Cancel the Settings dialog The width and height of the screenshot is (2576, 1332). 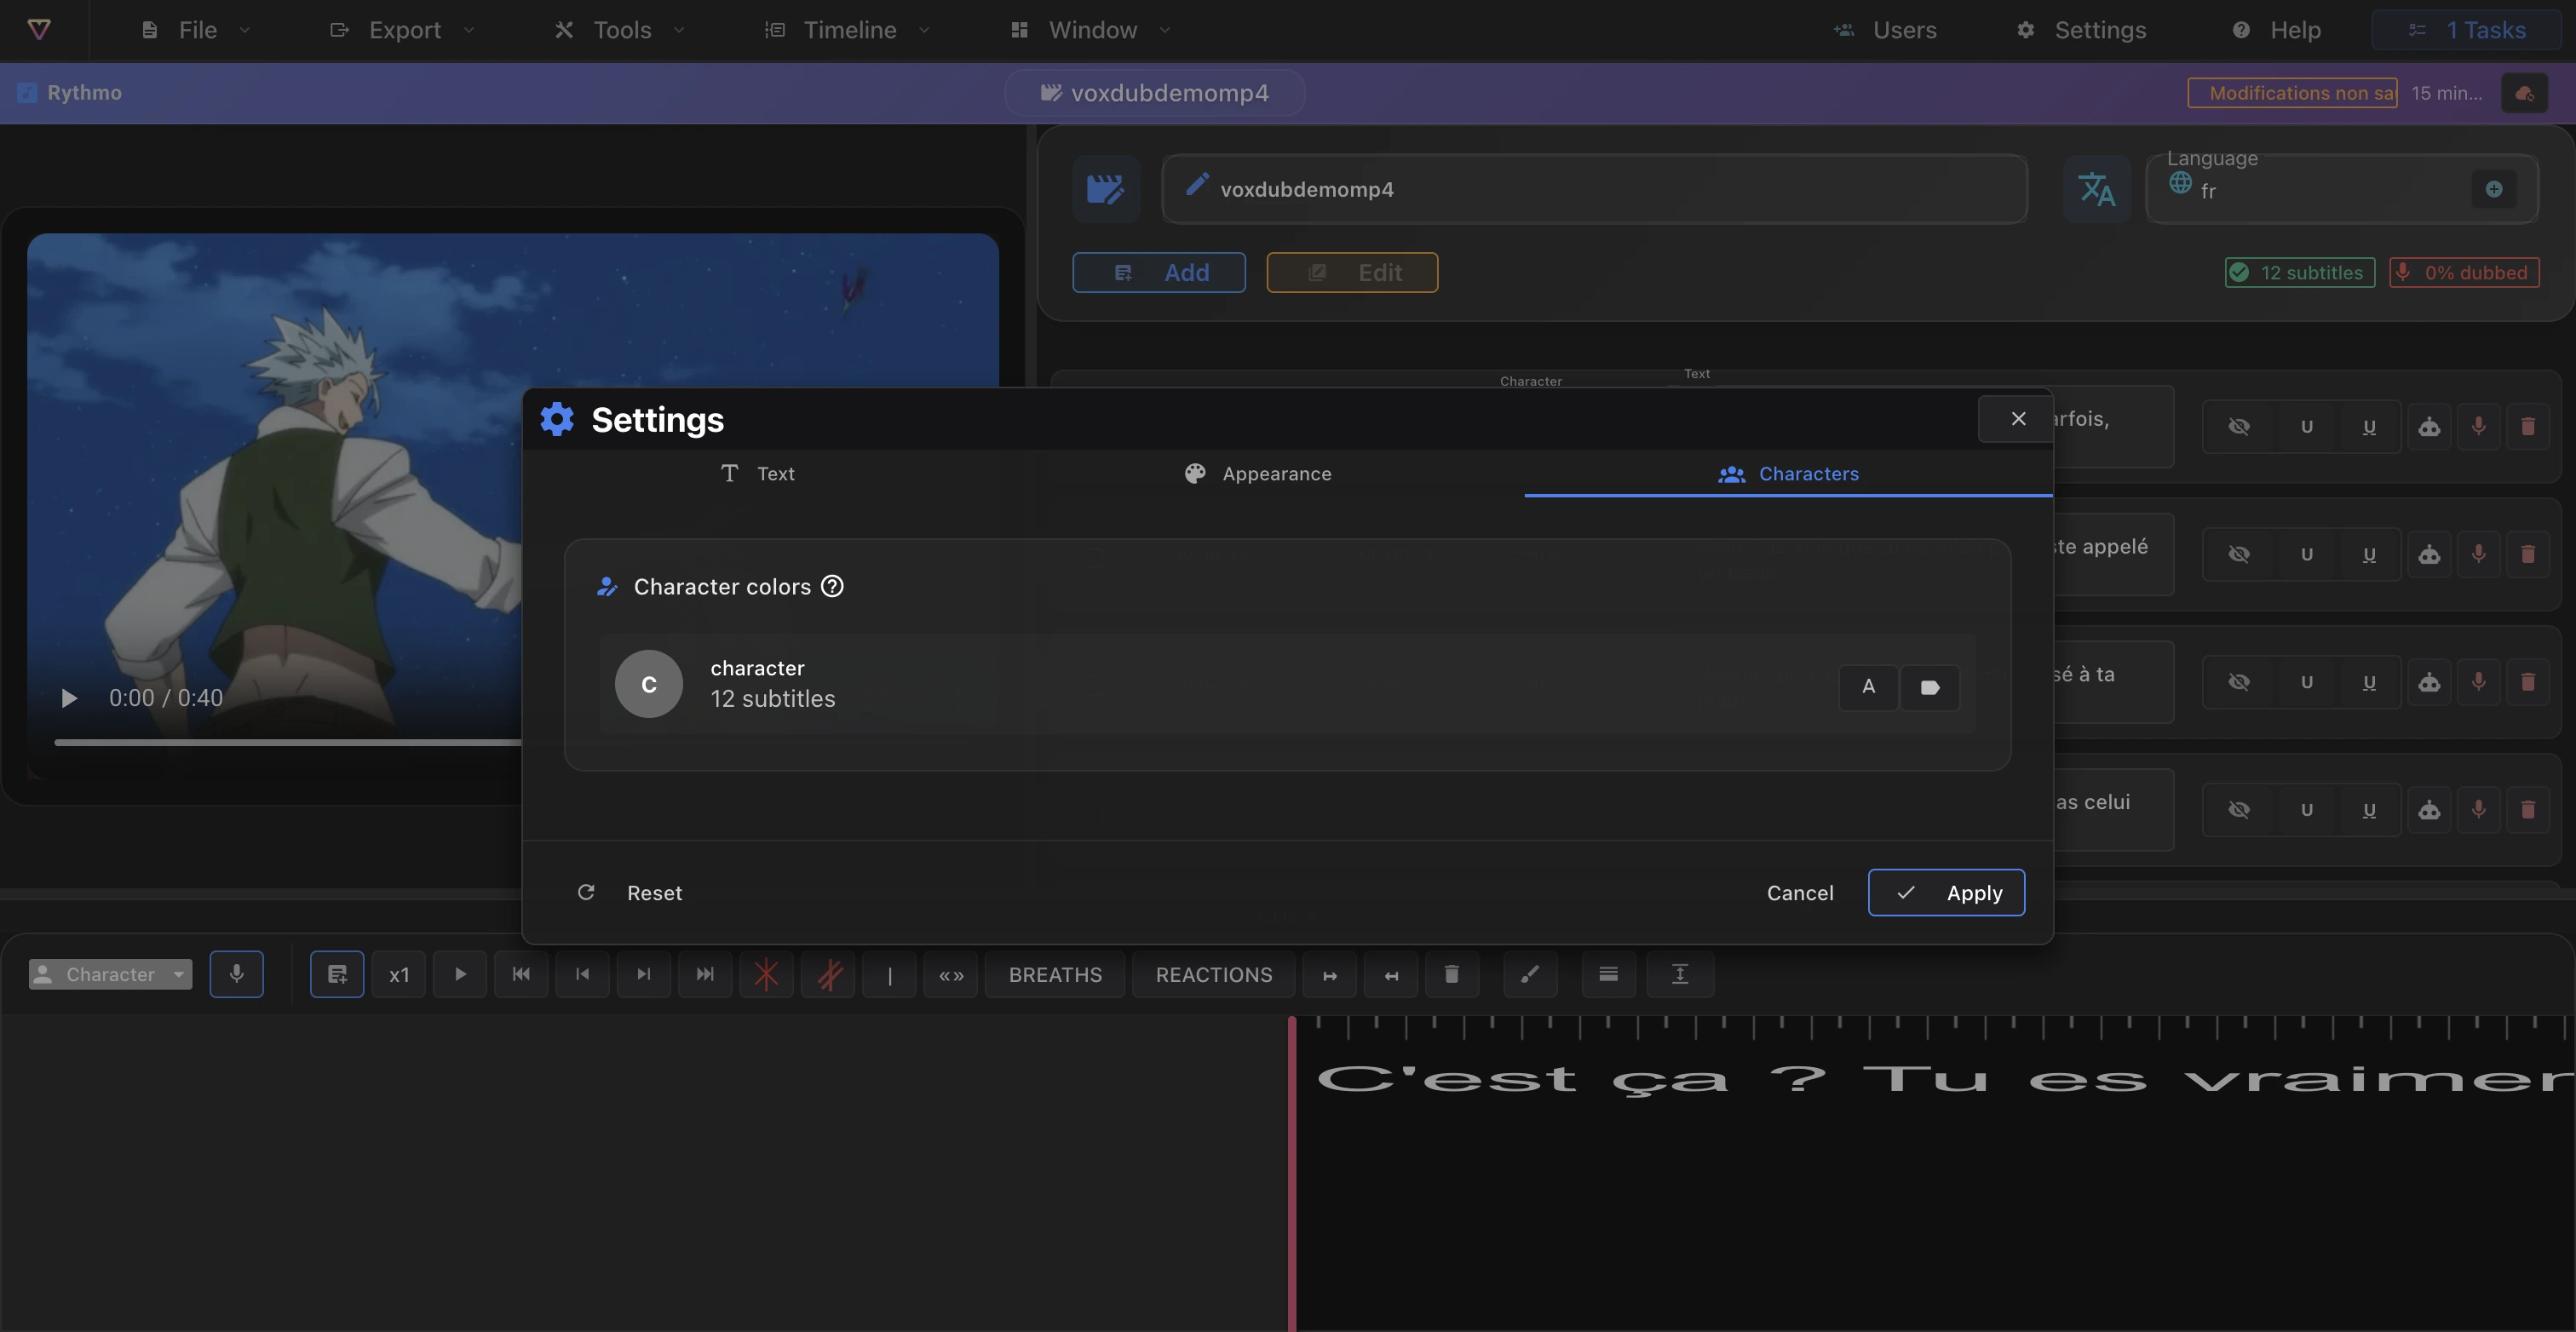(x=1799, y=892)
